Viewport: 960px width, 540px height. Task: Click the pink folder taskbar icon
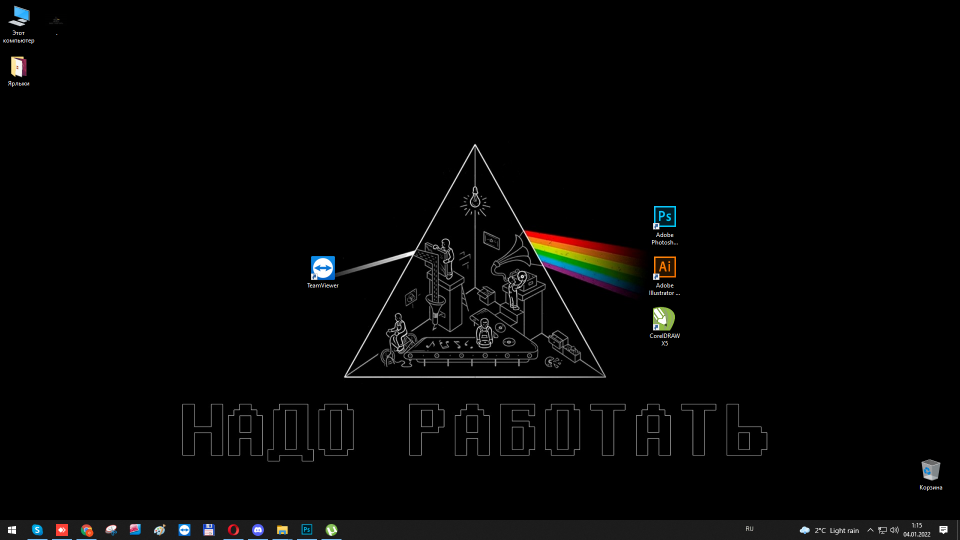(x=135, y=530)
